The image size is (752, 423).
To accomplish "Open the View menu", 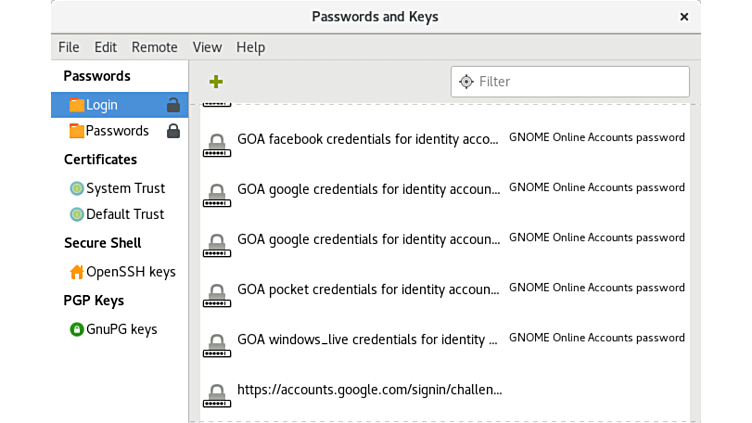I will 207,47.
